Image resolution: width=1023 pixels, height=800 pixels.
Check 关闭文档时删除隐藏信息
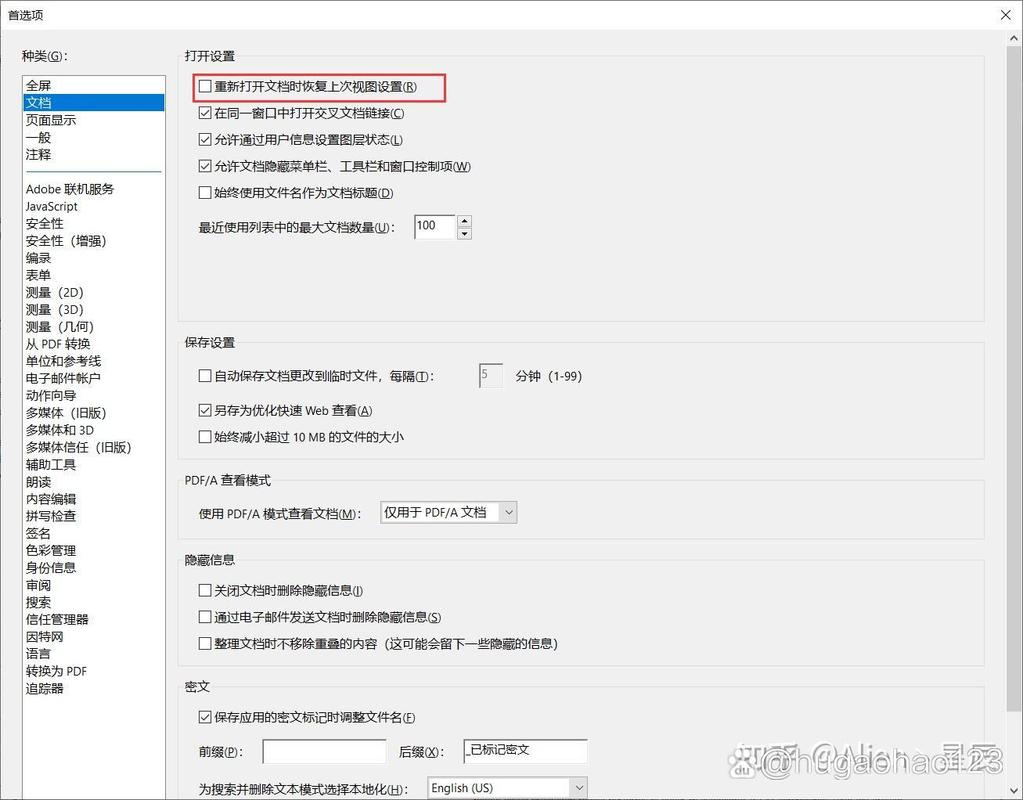(205, 591)
